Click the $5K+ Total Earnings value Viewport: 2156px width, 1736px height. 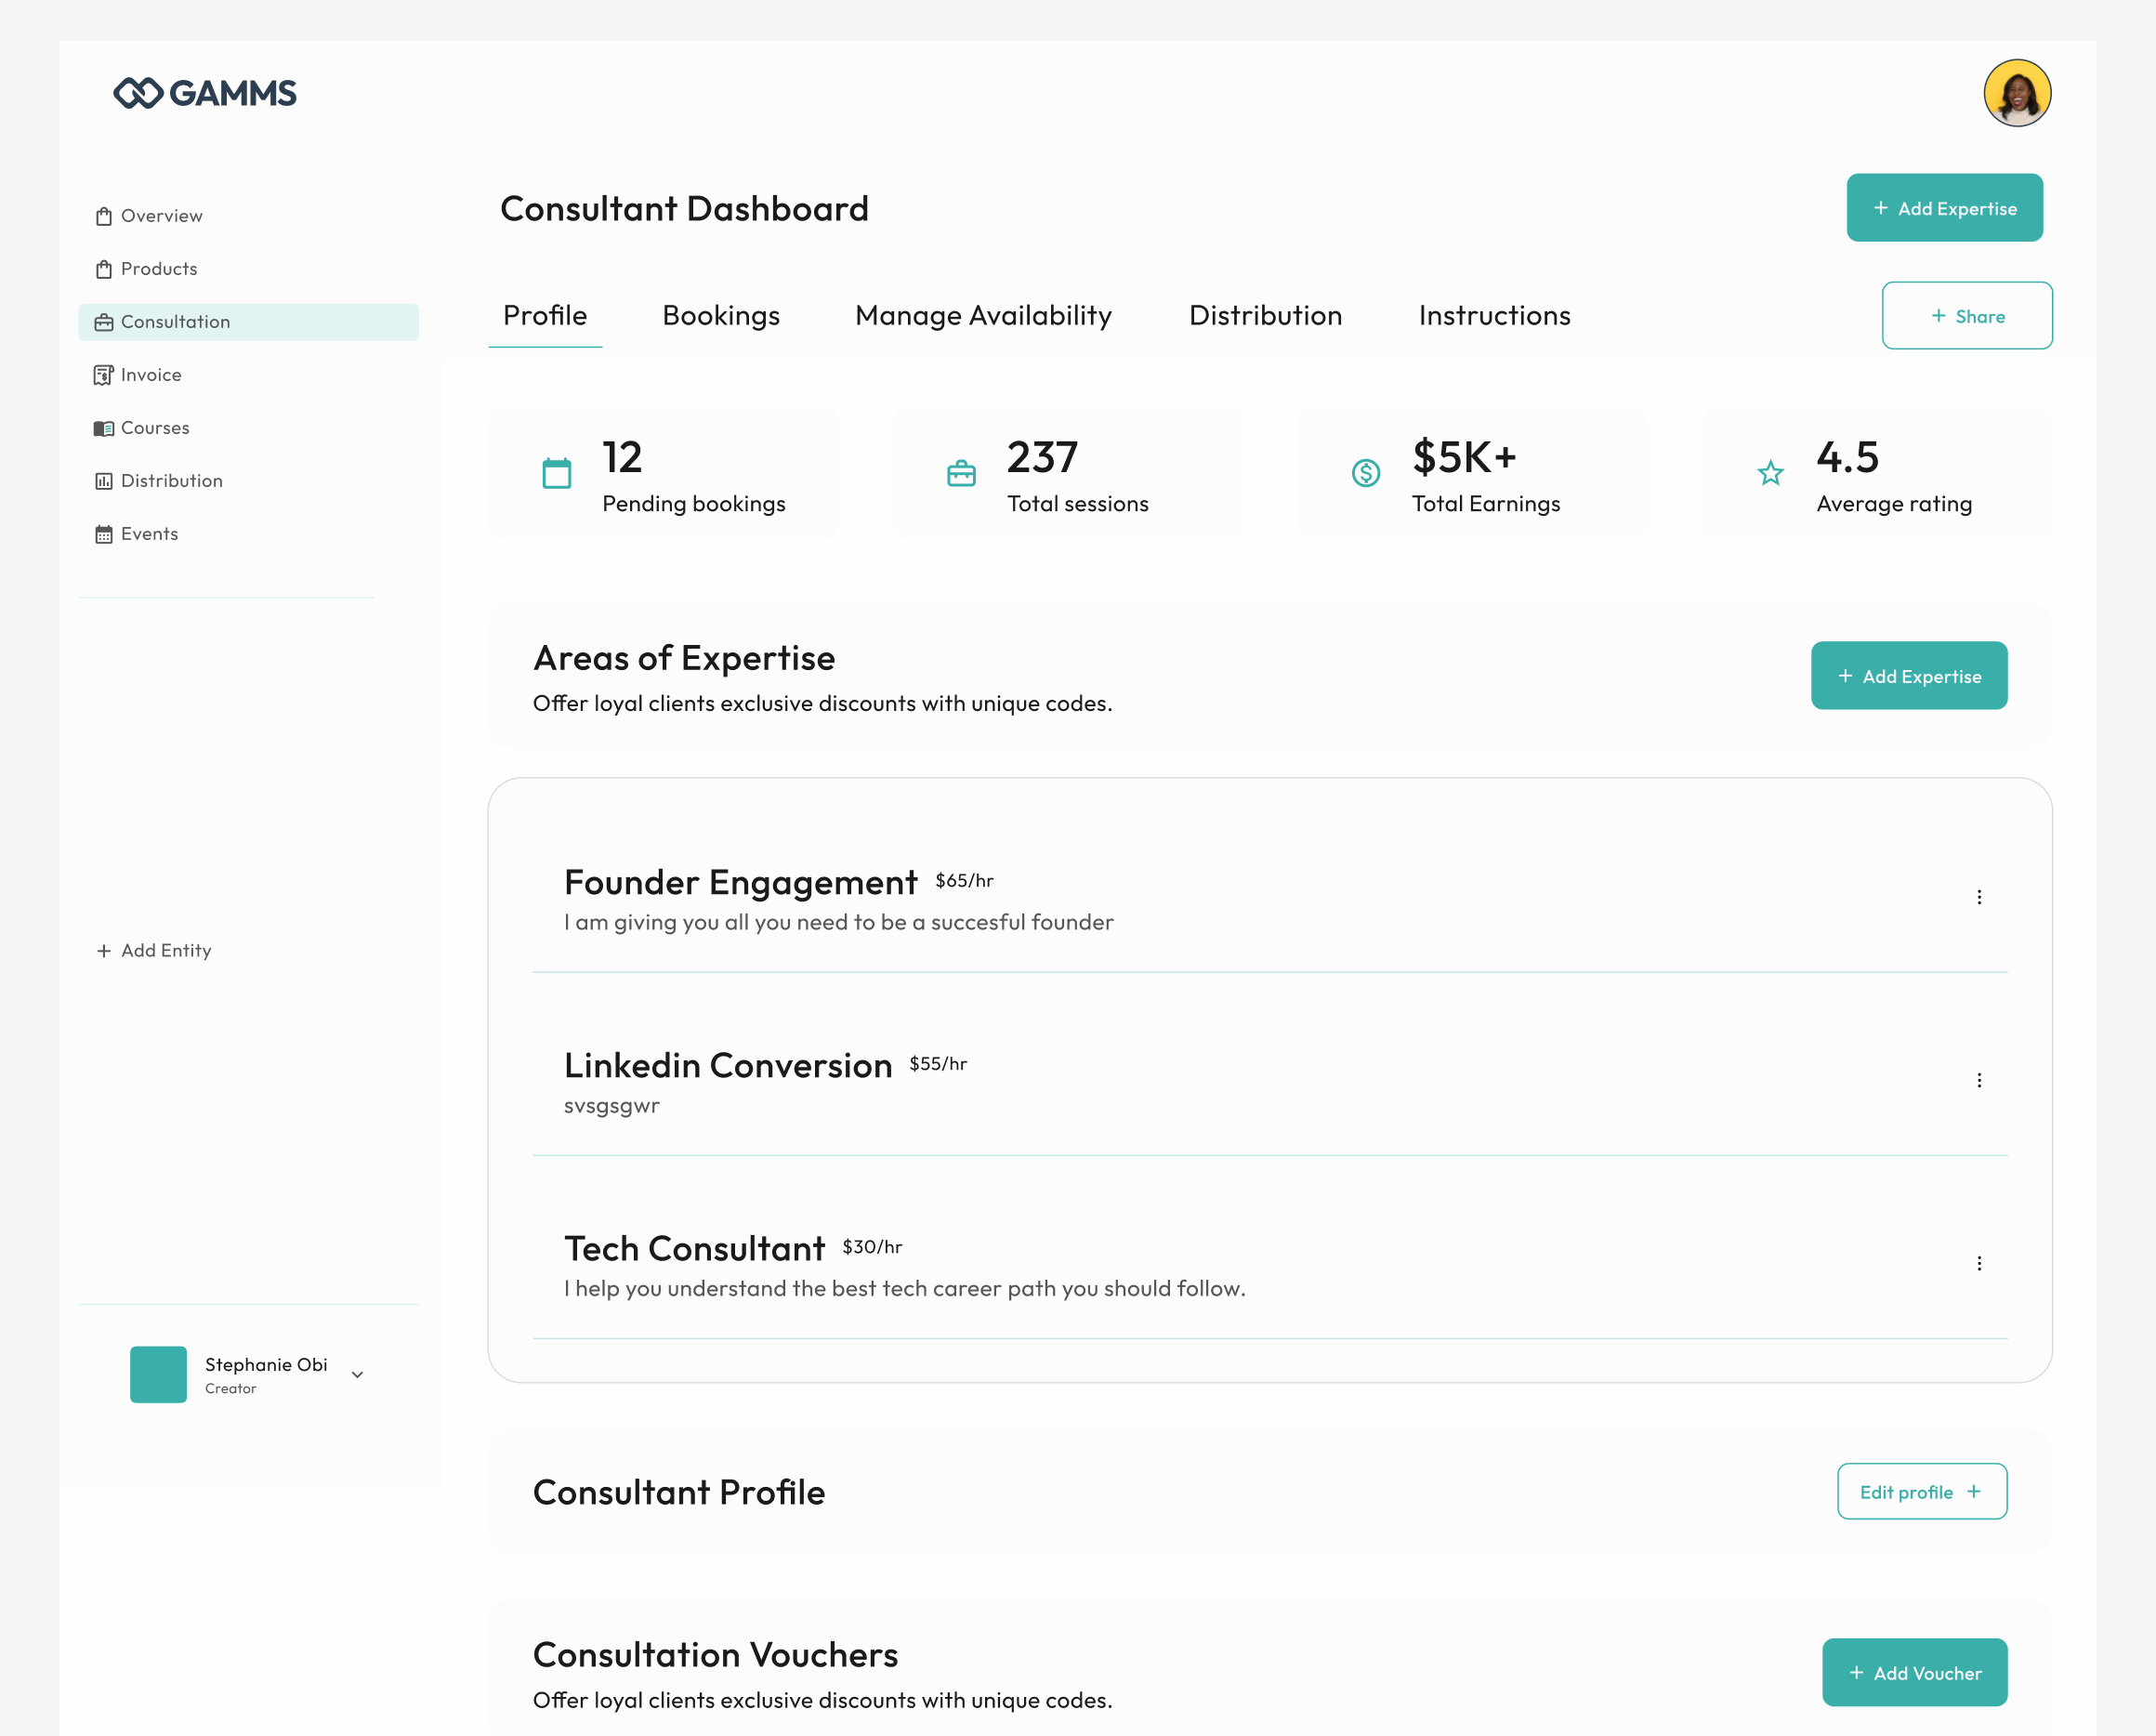[x=1464, y=458]
